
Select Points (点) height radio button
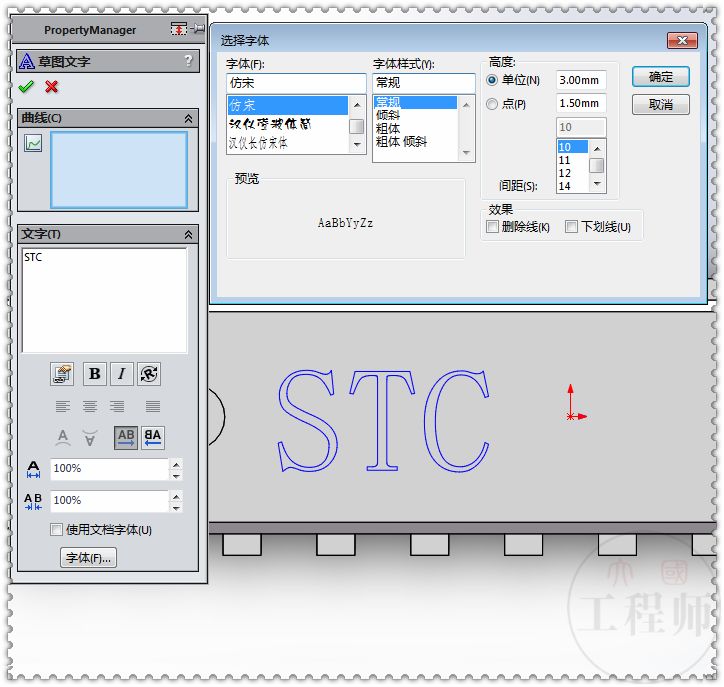click(x=492, y=104)
